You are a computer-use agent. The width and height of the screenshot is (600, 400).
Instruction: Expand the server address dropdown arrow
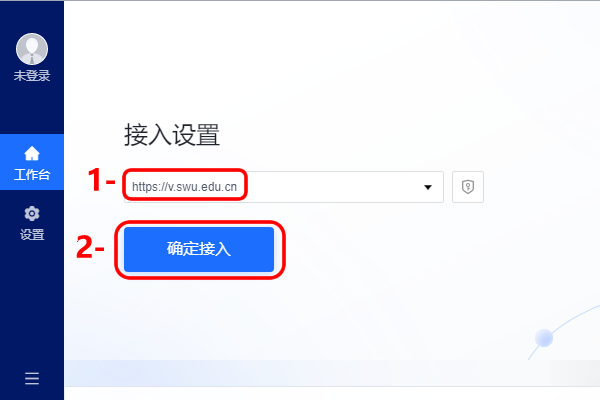click(x=428, y=187)
